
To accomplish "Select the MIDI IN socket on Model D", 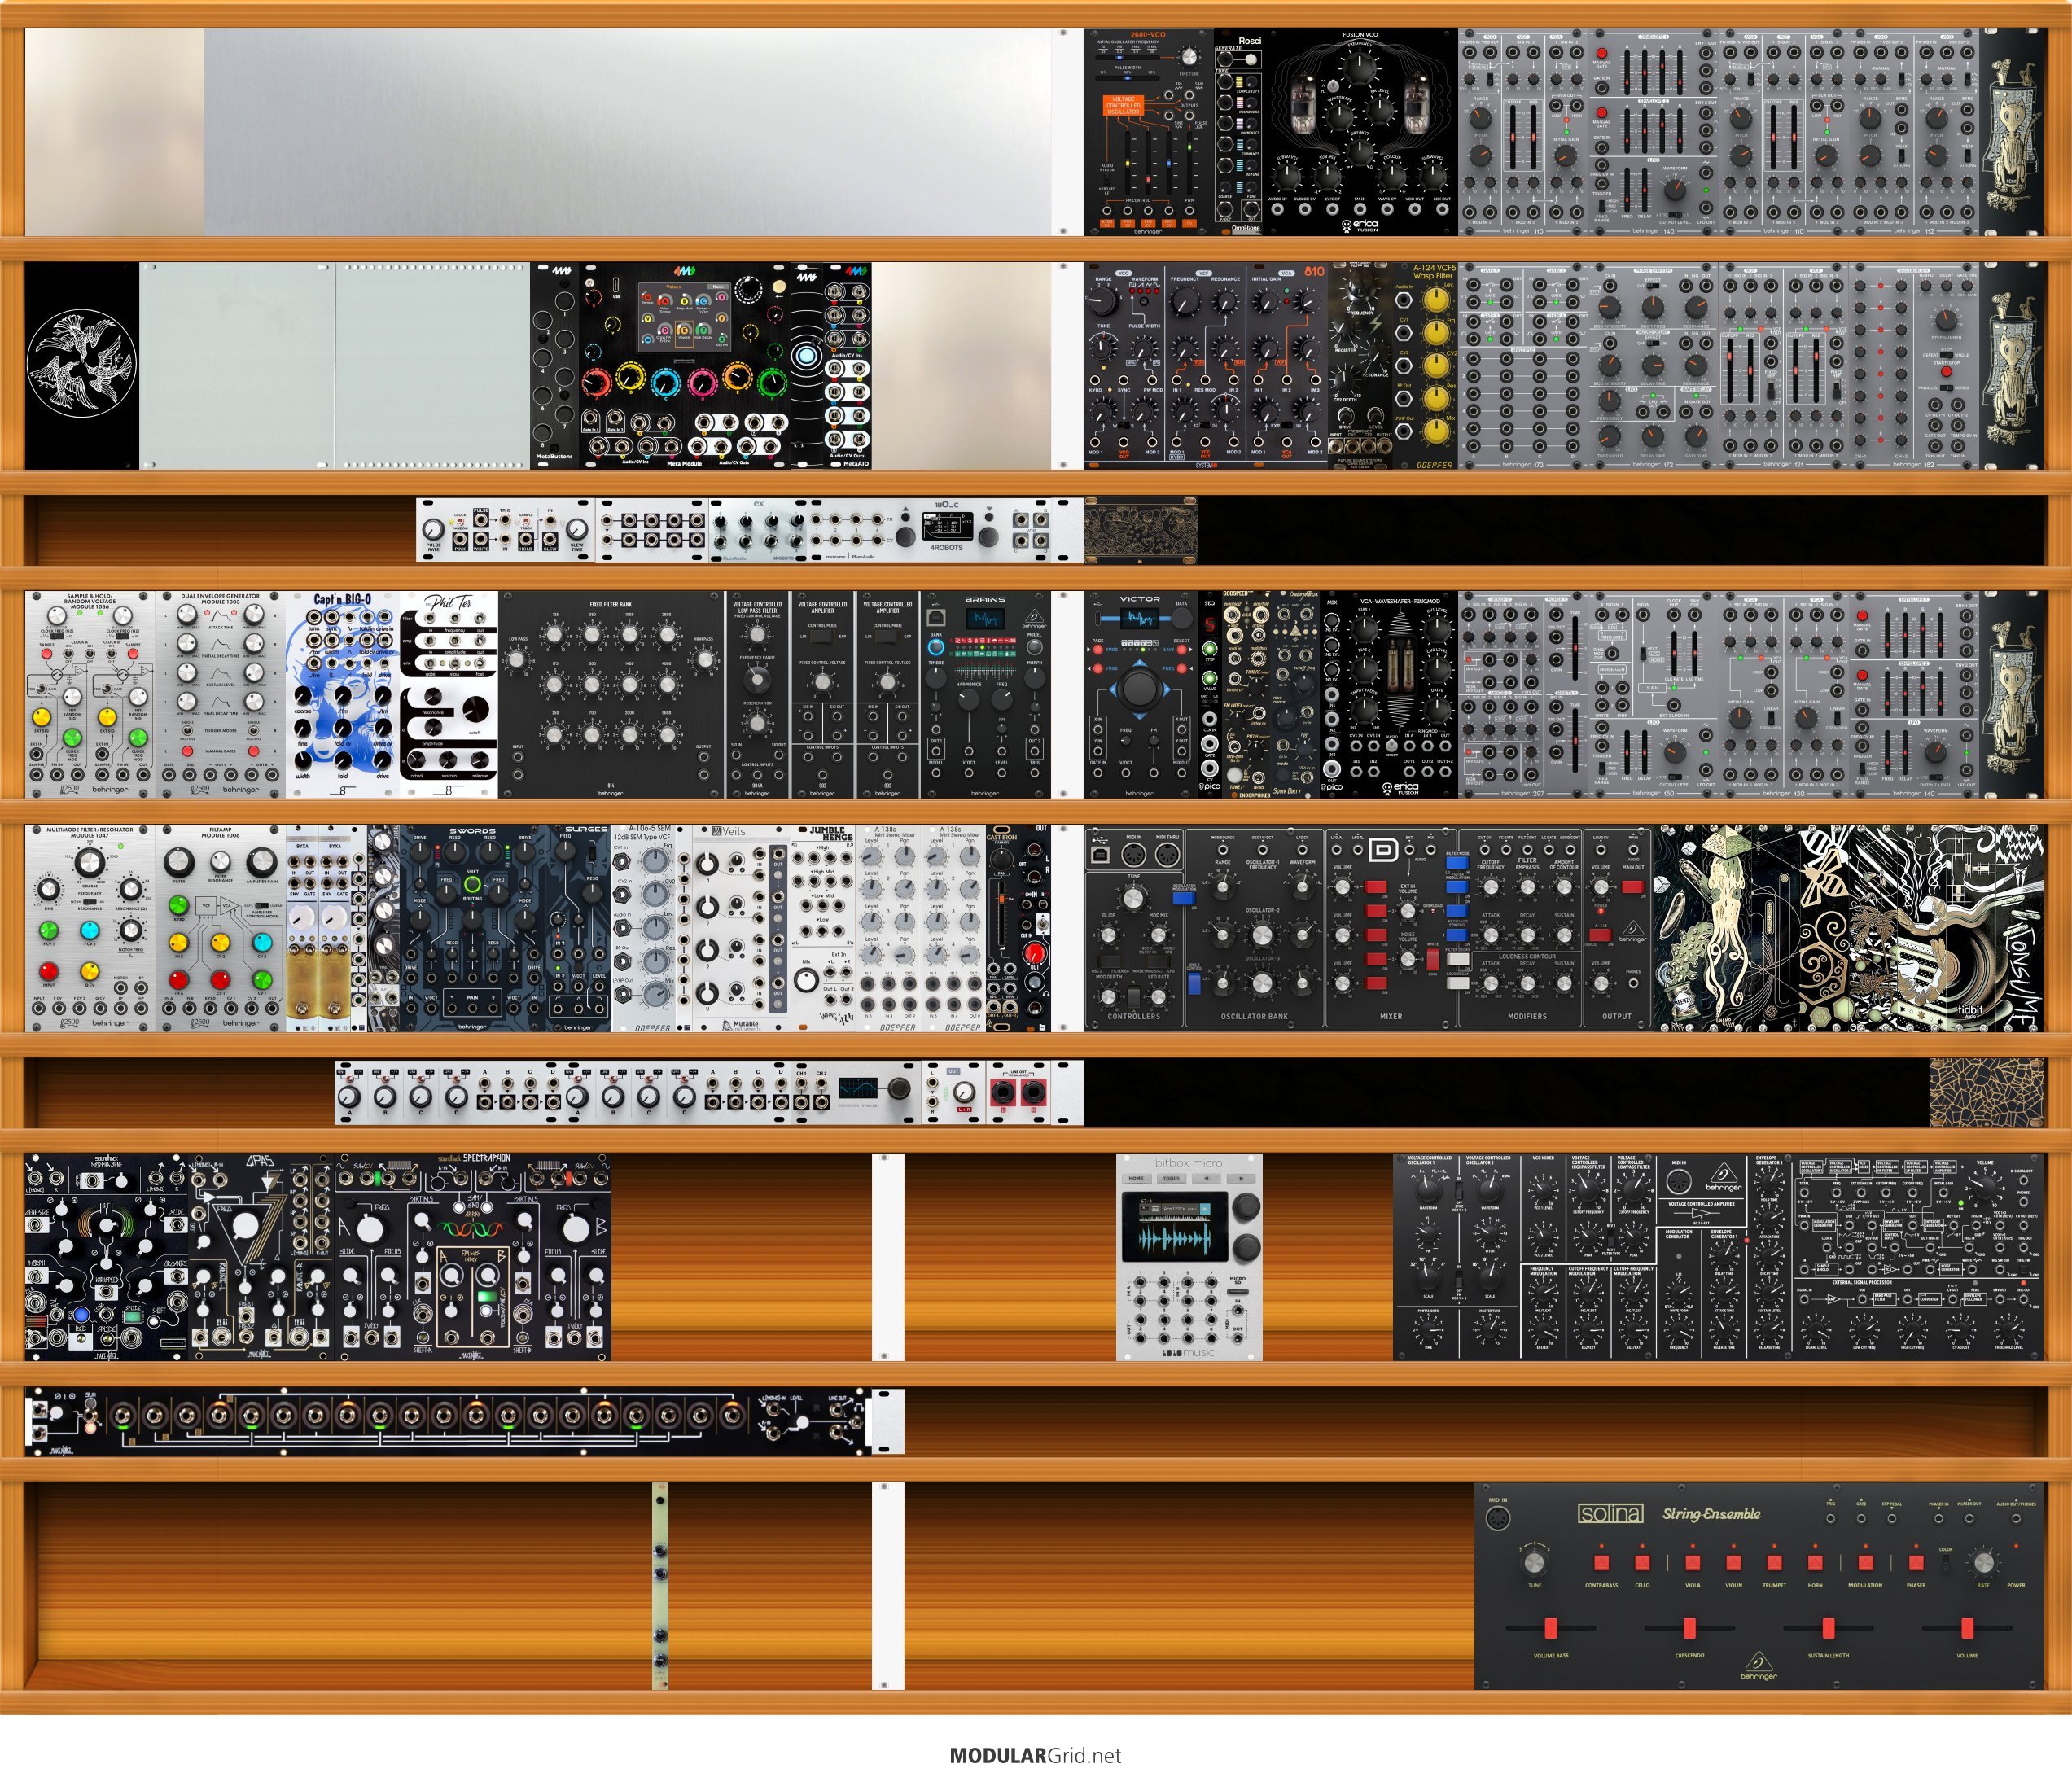I will [x=1134, y=855].
